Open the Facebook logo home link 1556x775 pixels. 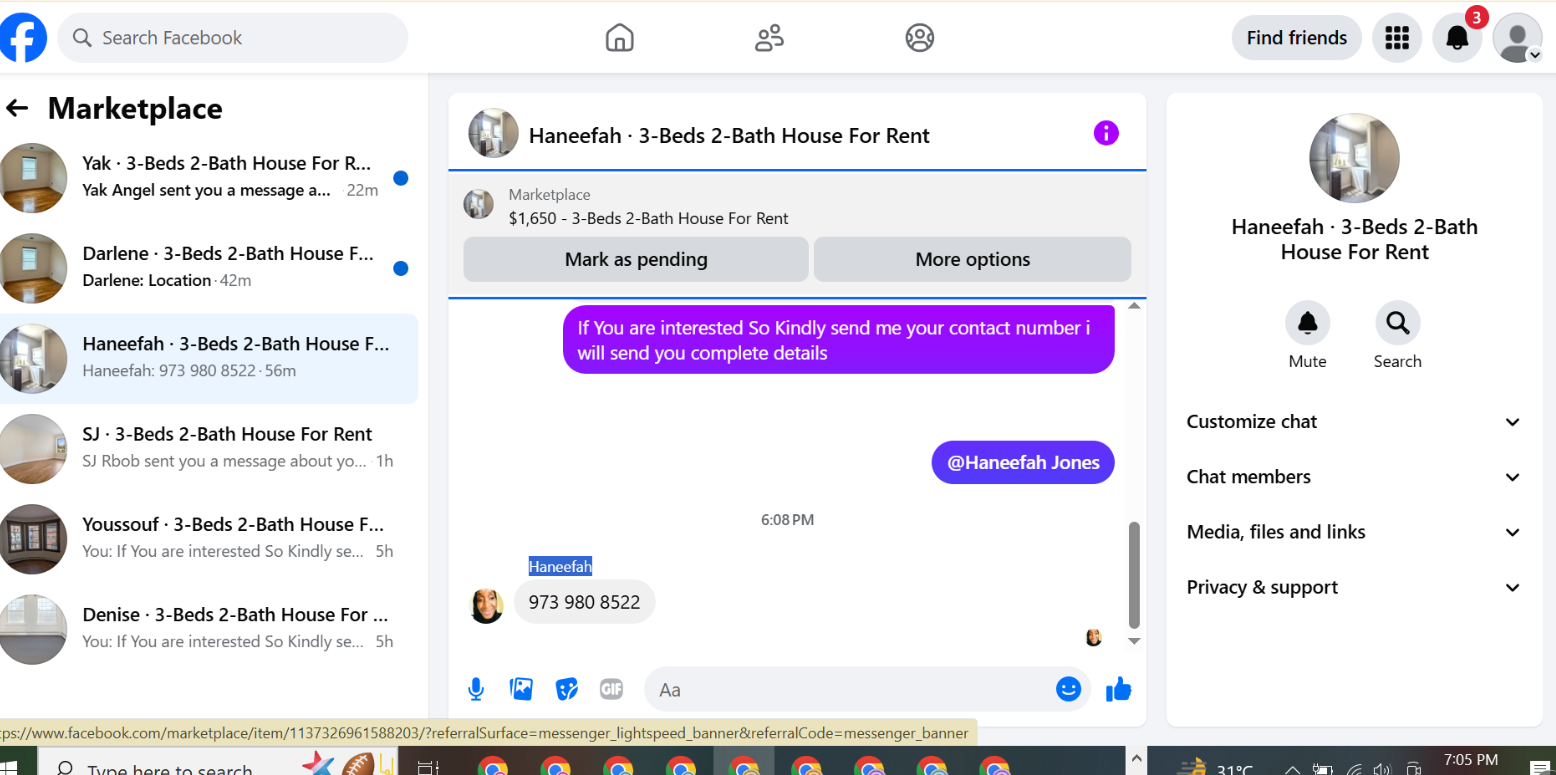[22, 38]
